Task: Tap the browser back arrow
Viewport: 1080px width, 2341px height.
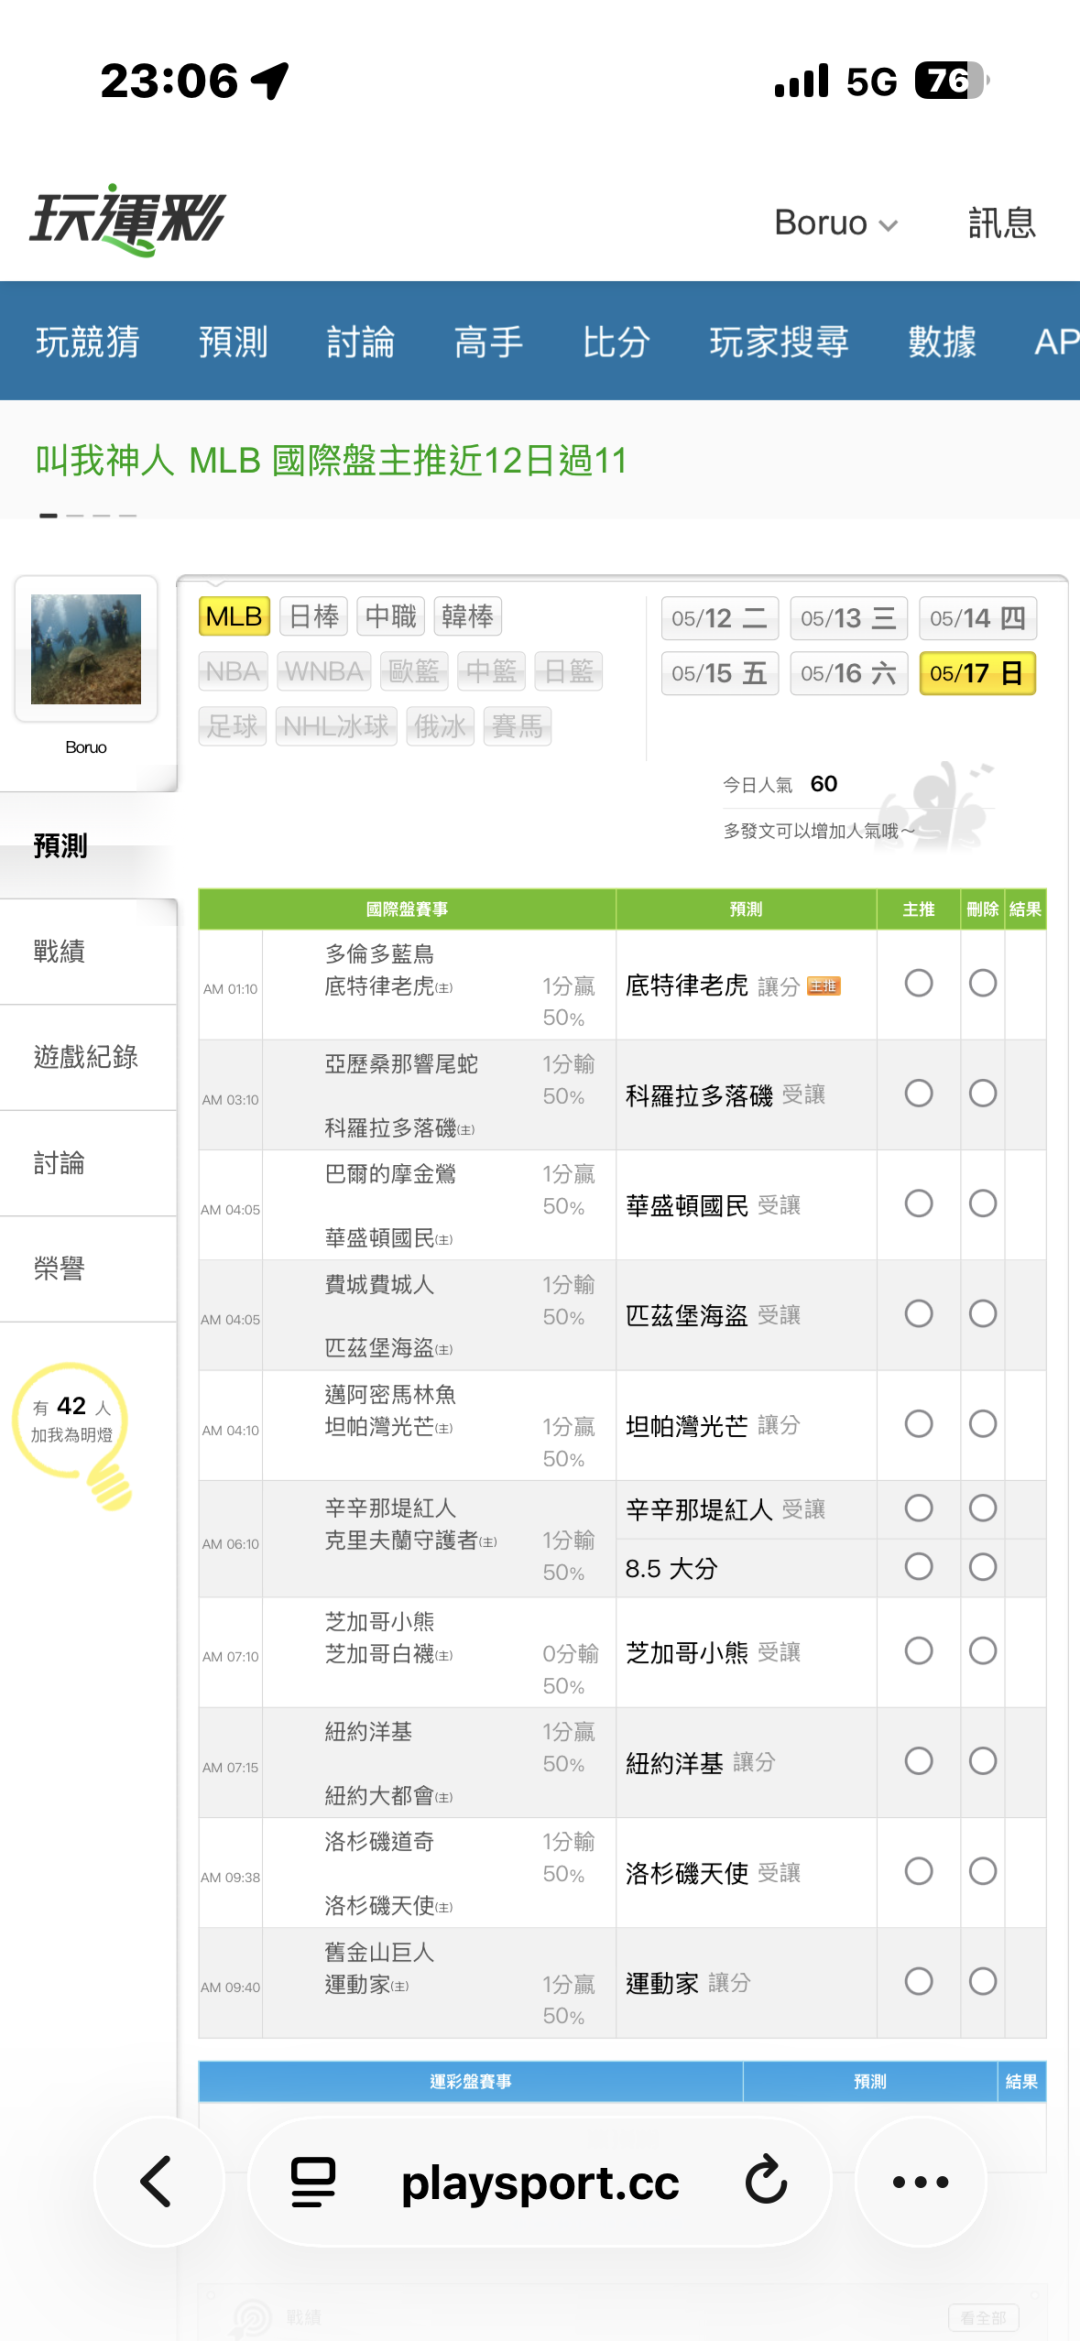Action: (157, 2181)
